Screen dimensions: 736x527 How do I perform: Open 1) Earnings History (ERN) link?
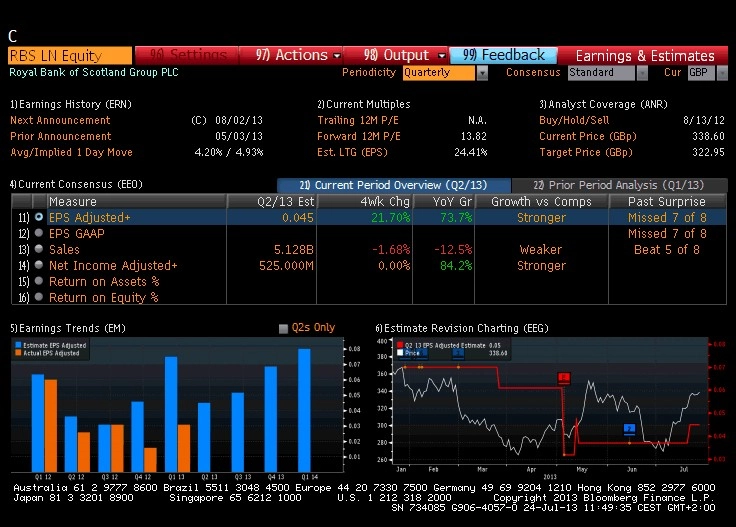point(71,104)
